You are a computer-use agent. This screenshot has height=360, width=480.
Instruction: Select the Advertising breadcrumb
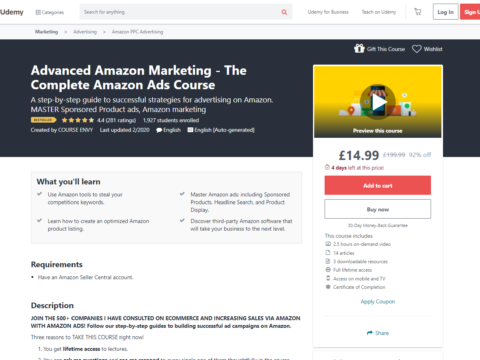coord(85,32)
